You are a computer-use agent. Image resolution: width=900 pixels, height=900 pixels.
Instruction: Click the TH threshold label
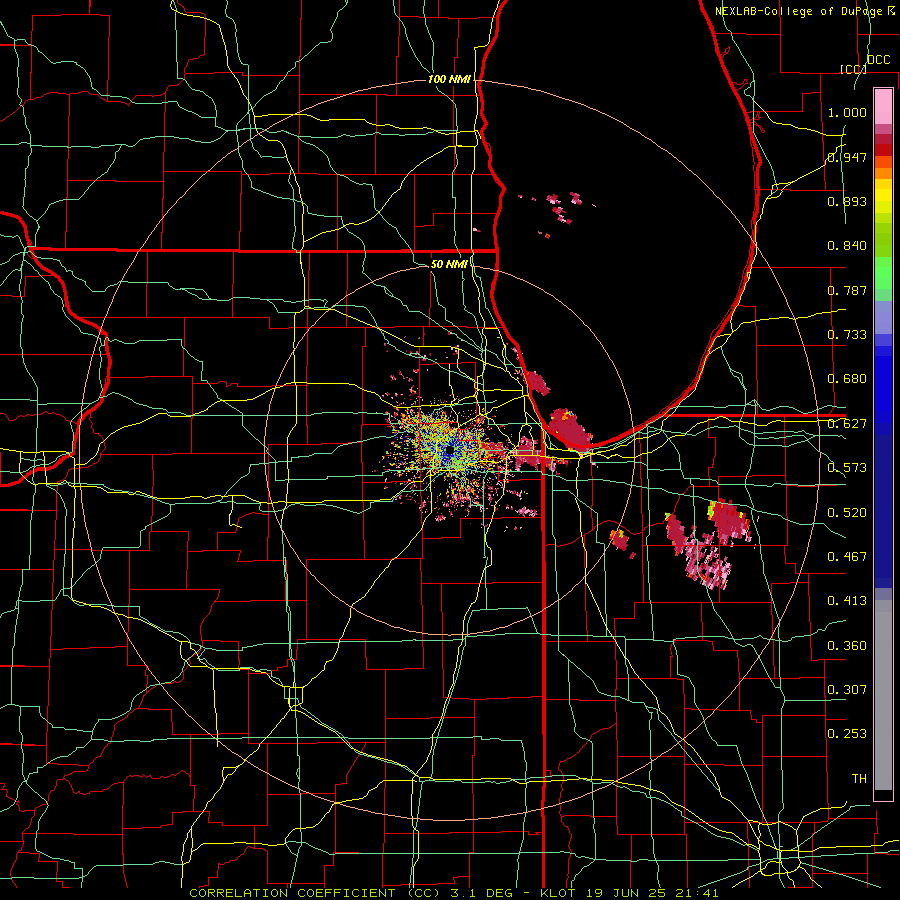(x=859, y=779)
